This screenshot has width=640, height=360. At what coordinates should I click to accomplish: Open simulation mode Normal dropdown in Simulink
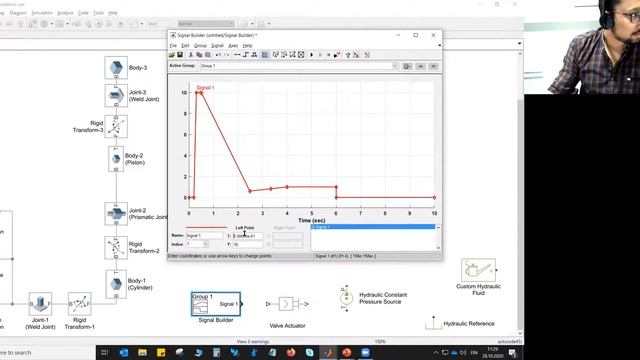pos(207,24)
